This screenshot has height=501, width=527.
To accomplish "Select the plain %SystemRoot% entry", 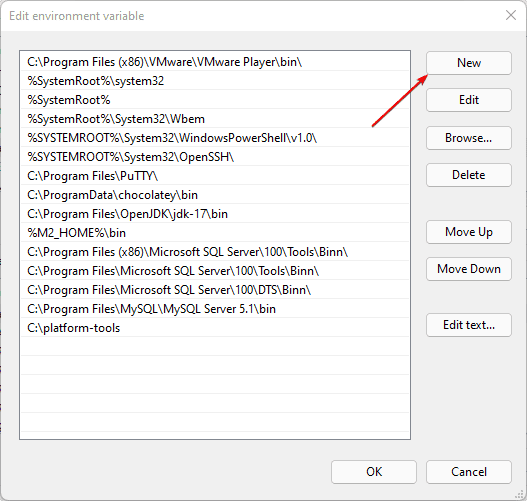I will 215,100.
